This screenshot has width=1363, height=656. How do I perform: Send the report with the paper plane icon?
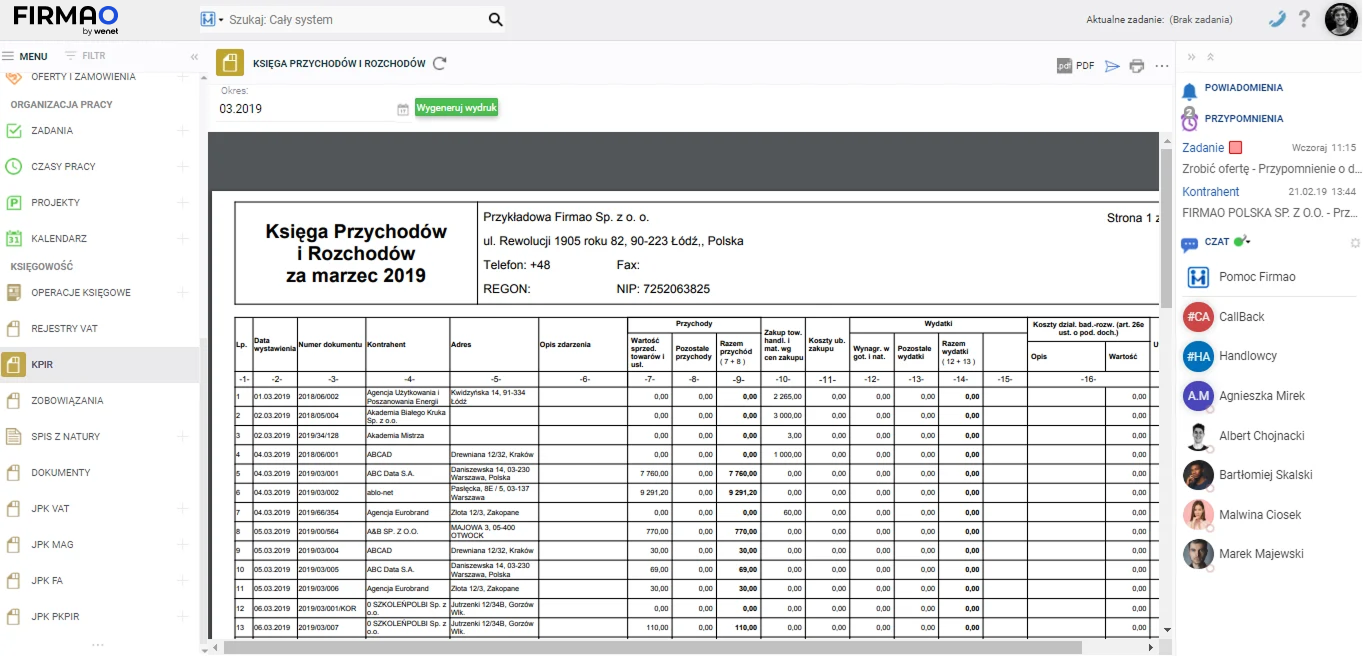pyautogui.click(x=1113, y=66)
